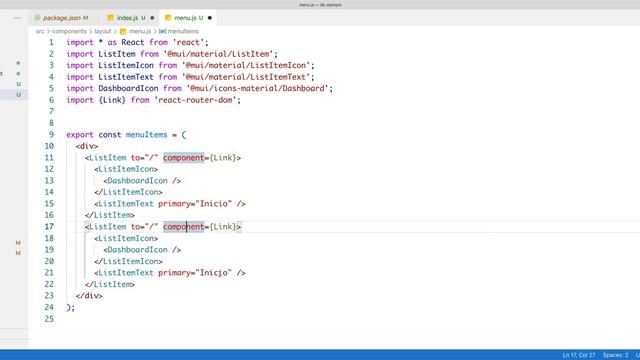Click the JS icon on menu.js tab
Screen dimensions: 640x360
168,18
